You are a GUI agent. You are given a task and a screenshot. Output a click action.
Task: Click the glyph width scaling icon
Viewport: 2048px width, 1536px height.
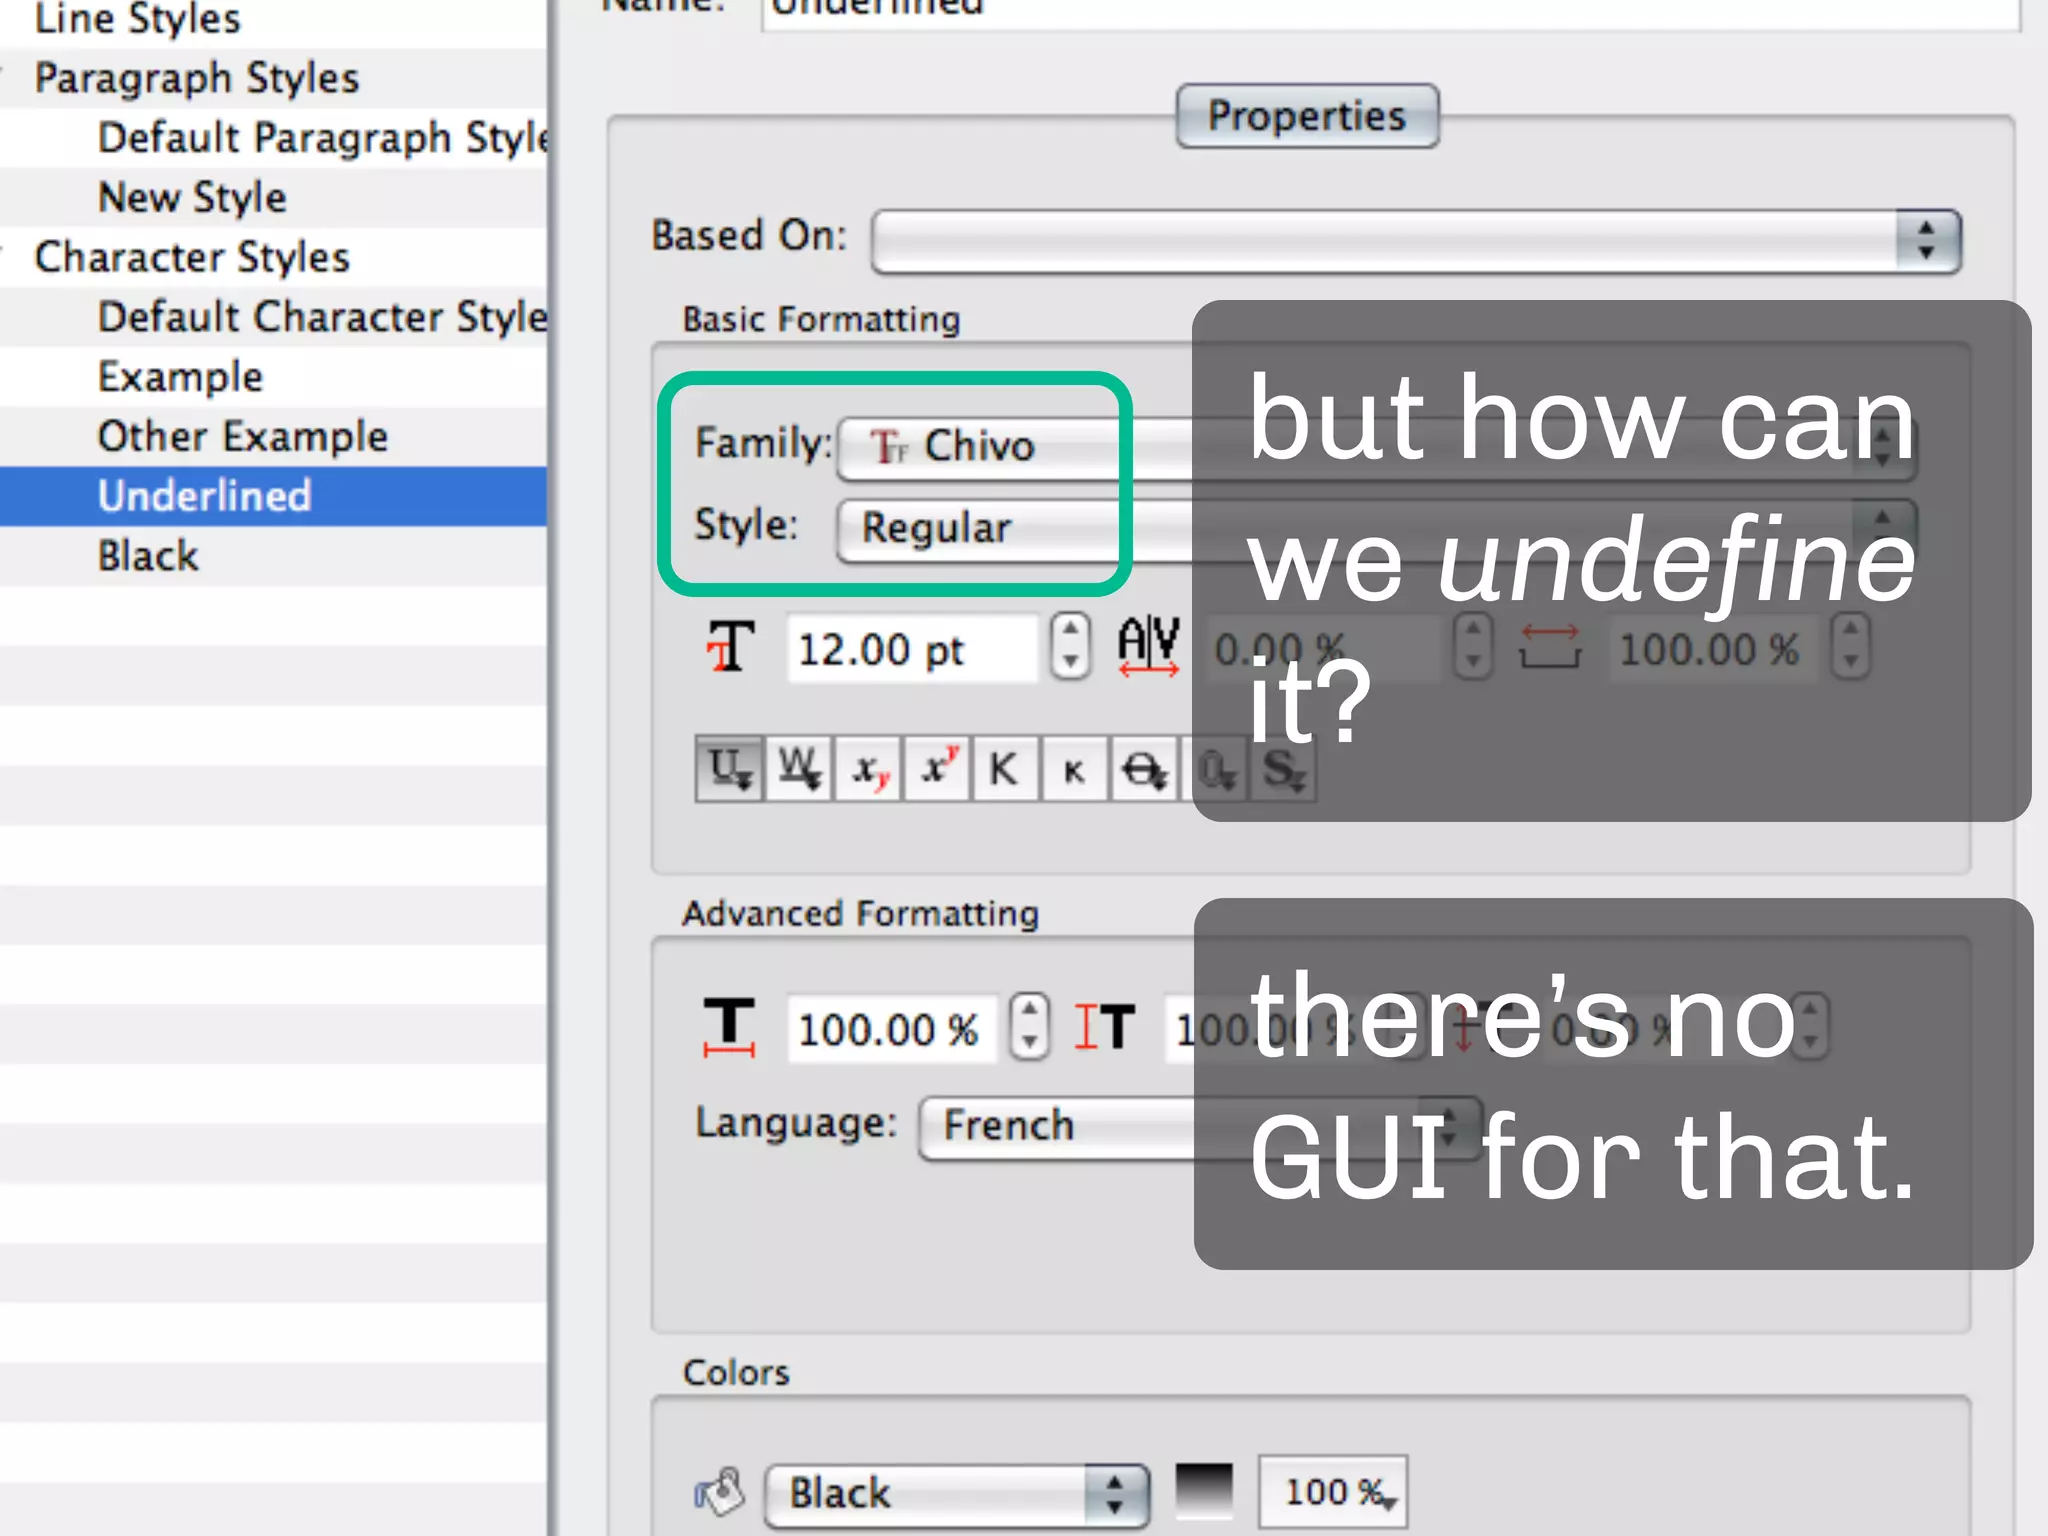pyautogui.click(x=1549, y=647)
